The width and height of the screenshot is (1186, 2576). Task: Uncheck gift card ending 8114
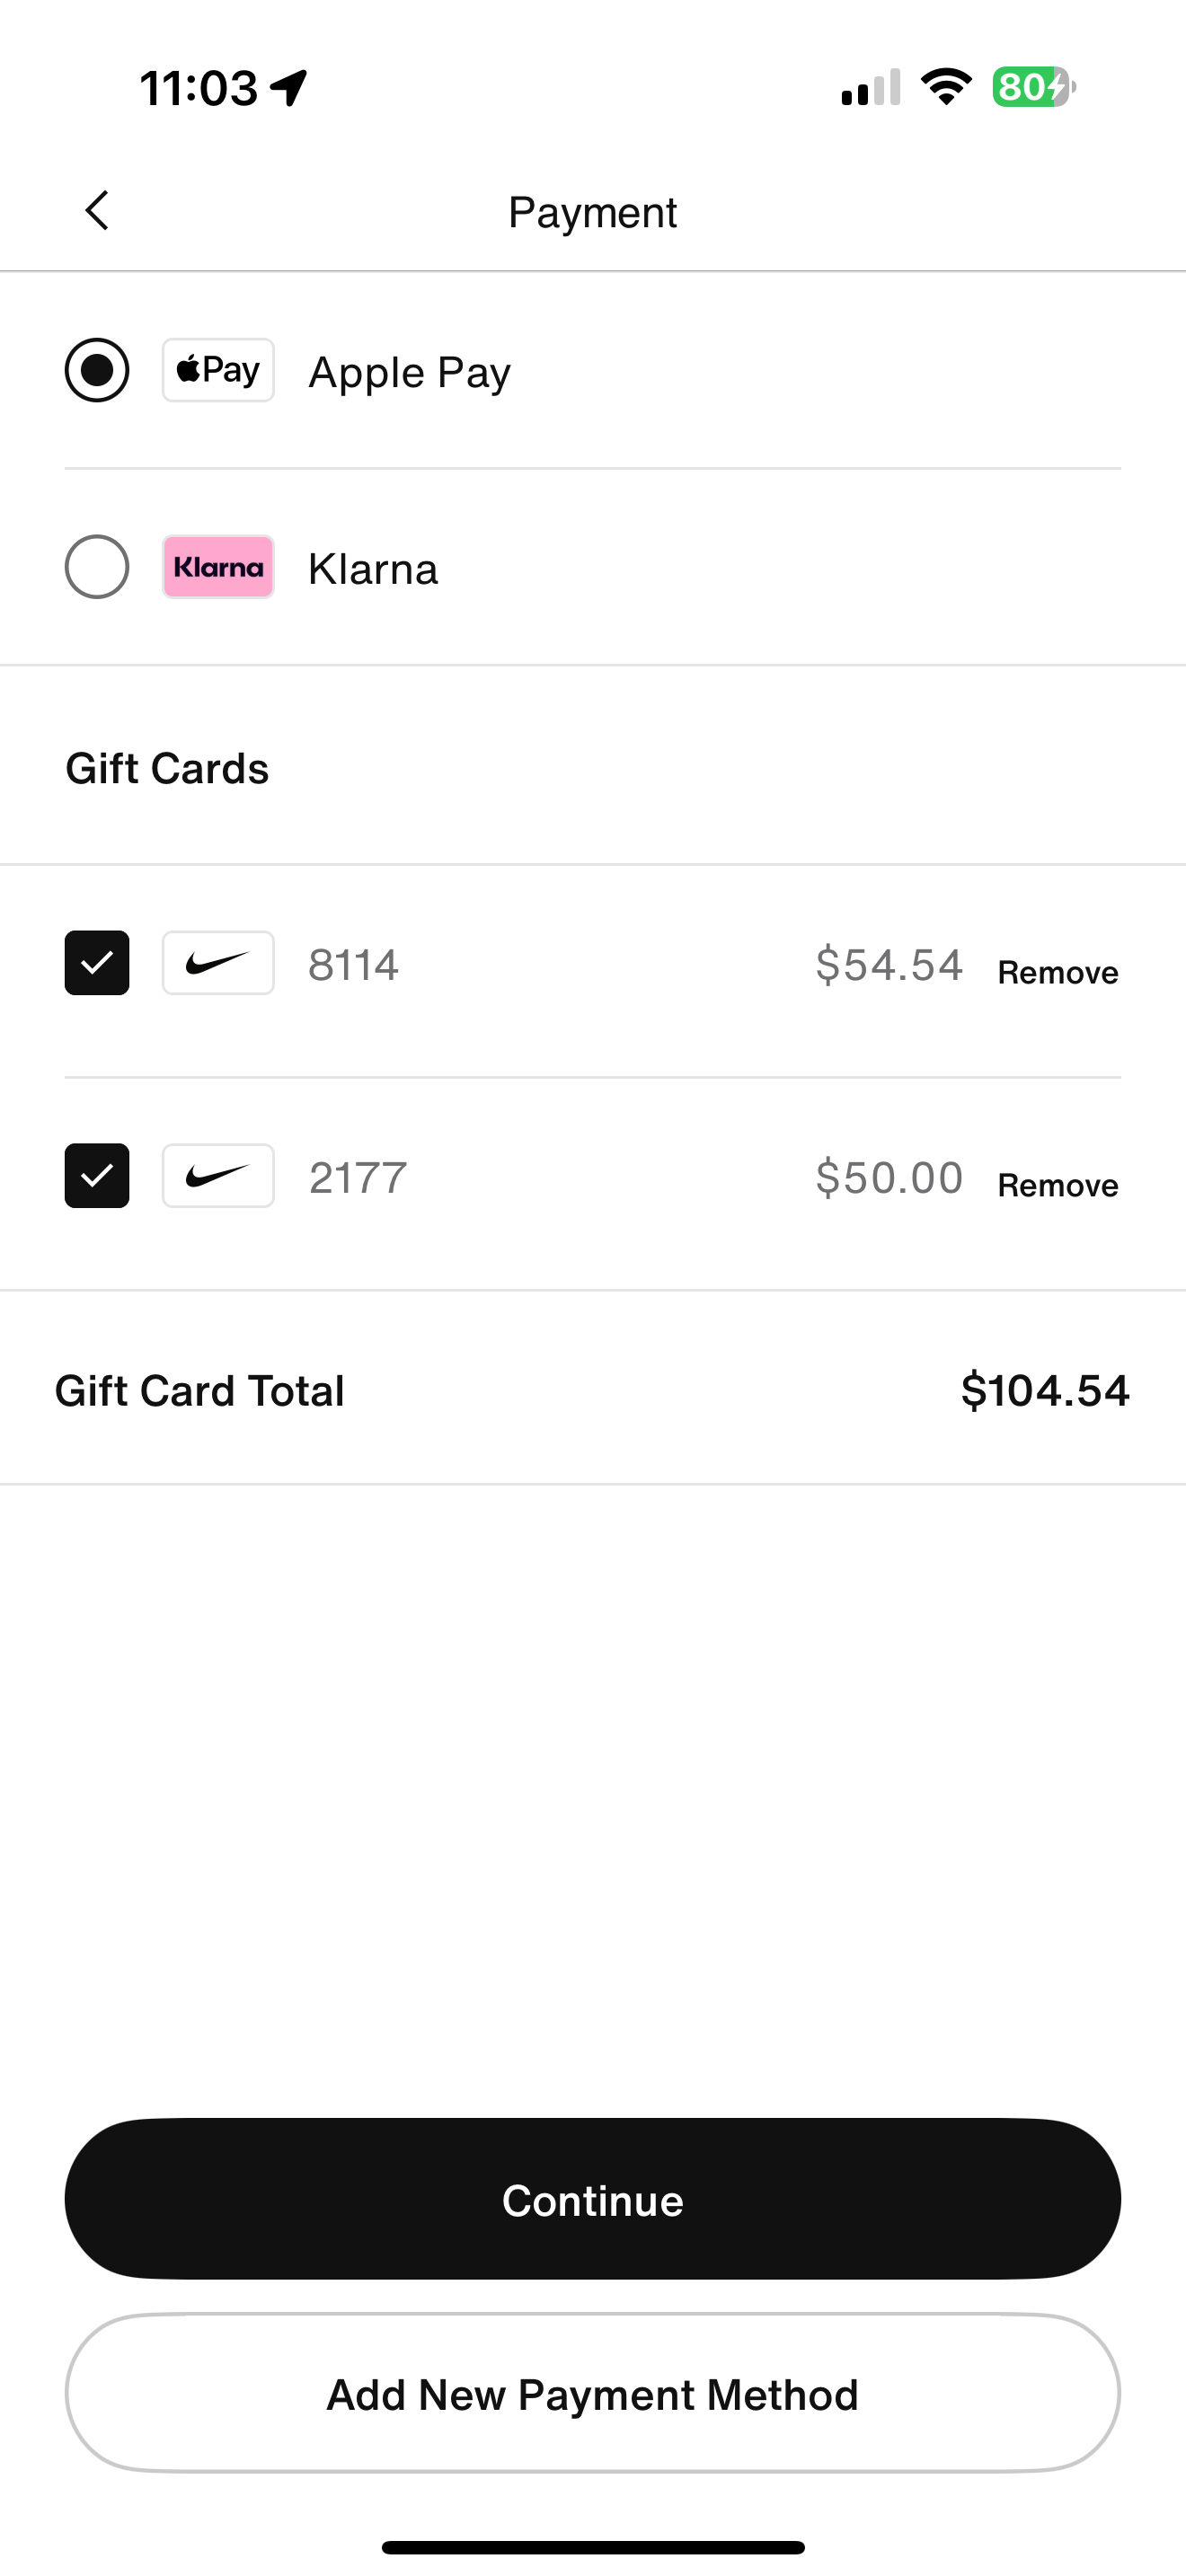pos(97,963)
